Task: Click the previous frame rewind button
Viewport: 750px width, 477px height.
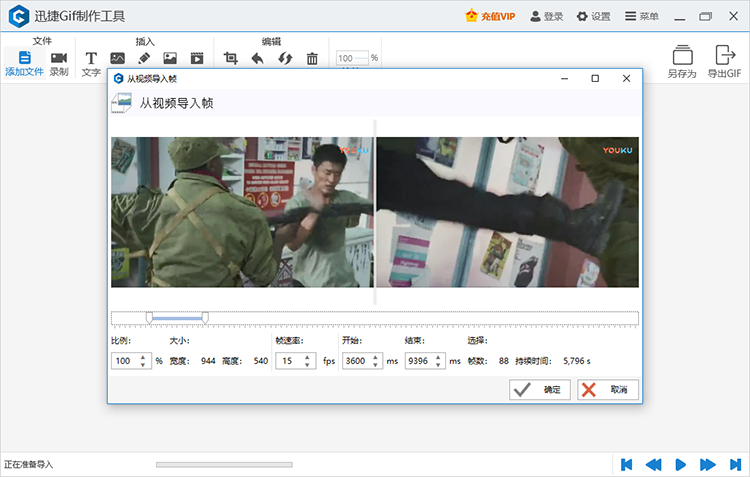Action: [x=653, y=465]
